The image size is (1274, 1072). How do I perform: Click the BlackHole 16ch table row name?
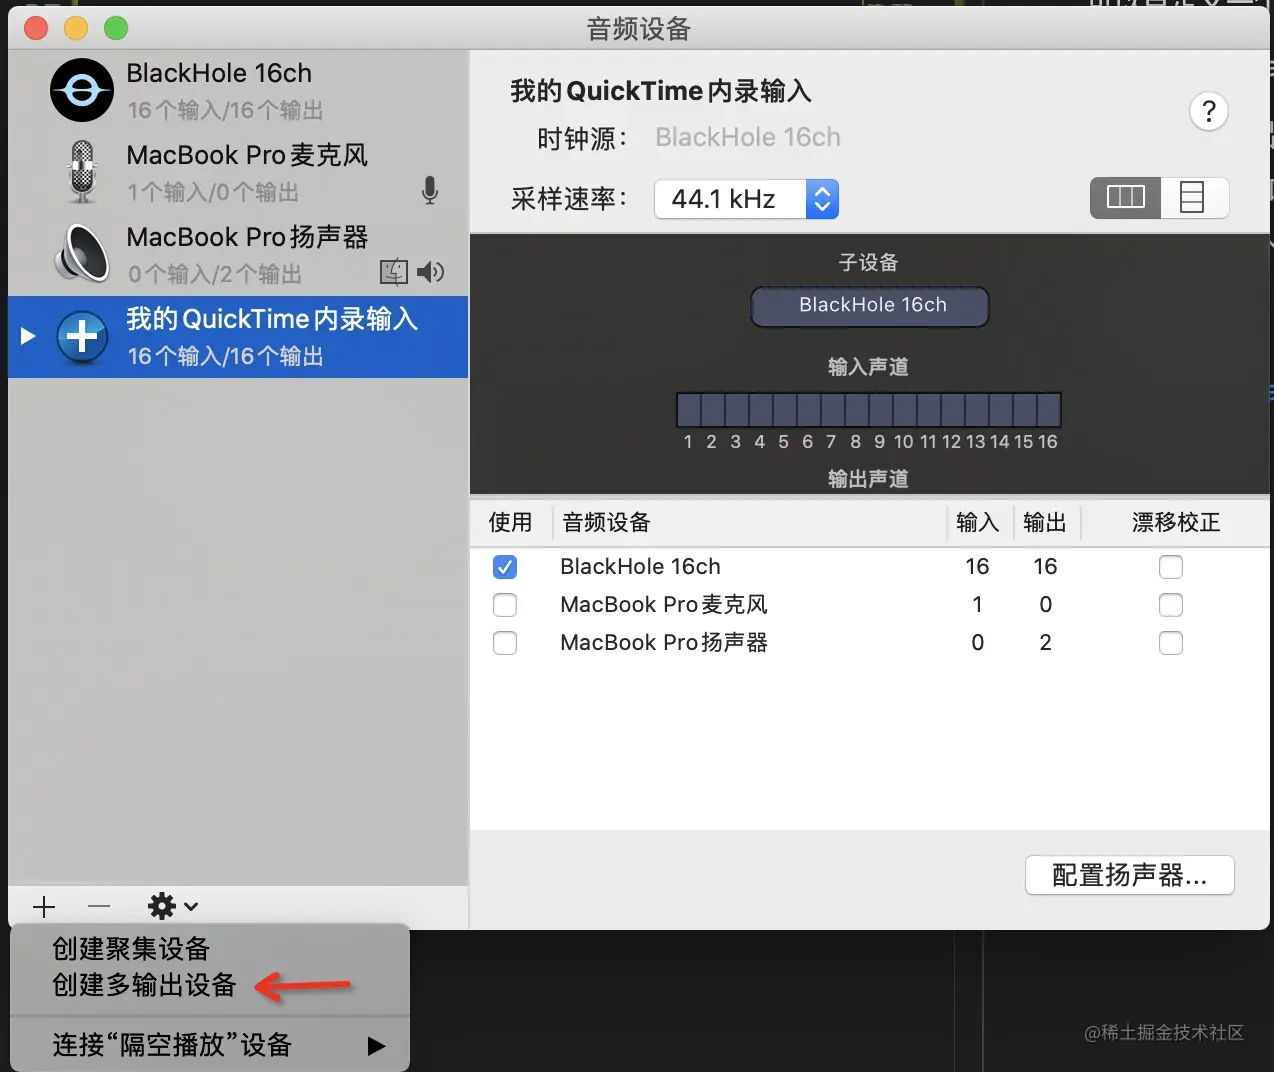coord(640,567)
